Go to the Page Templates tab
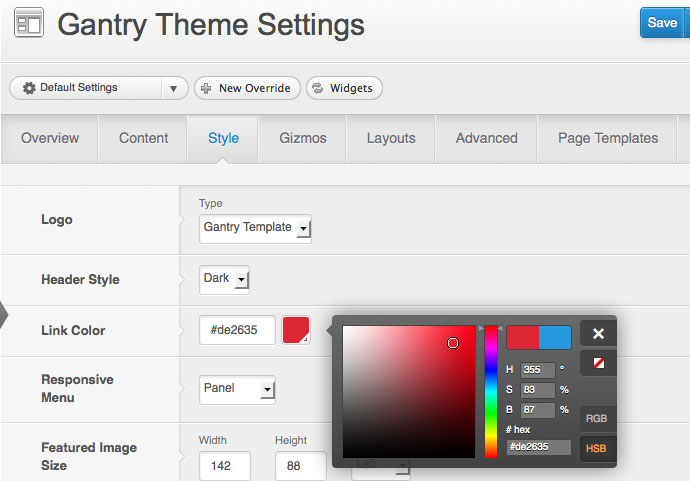 [607, 138]
